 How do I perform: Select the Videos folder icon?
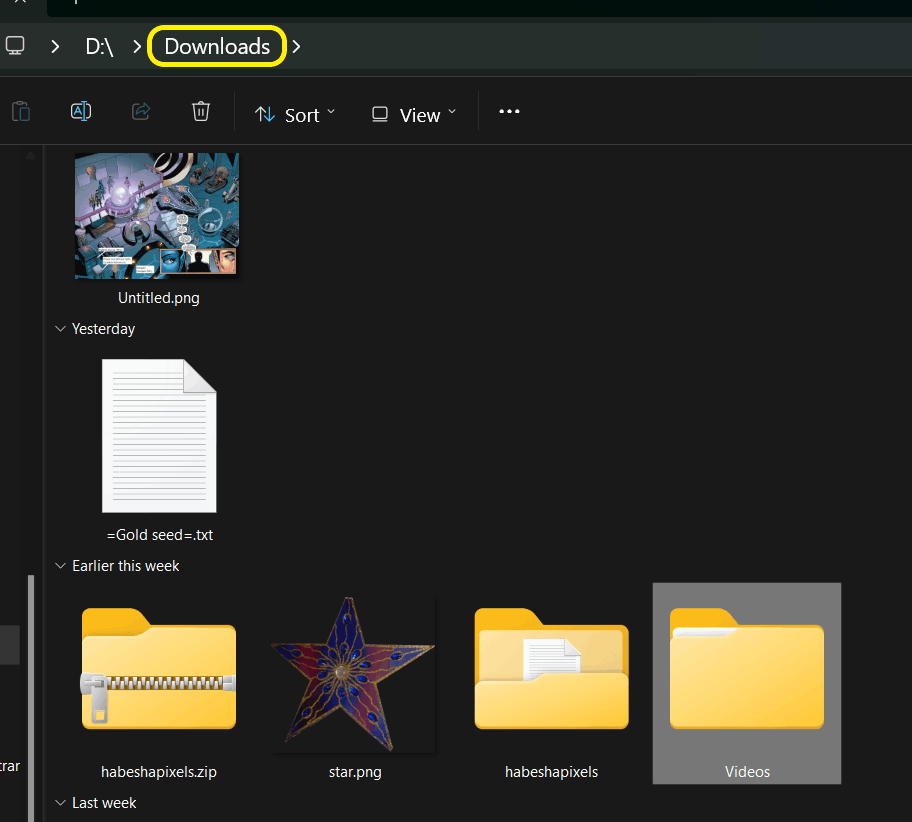747,669
